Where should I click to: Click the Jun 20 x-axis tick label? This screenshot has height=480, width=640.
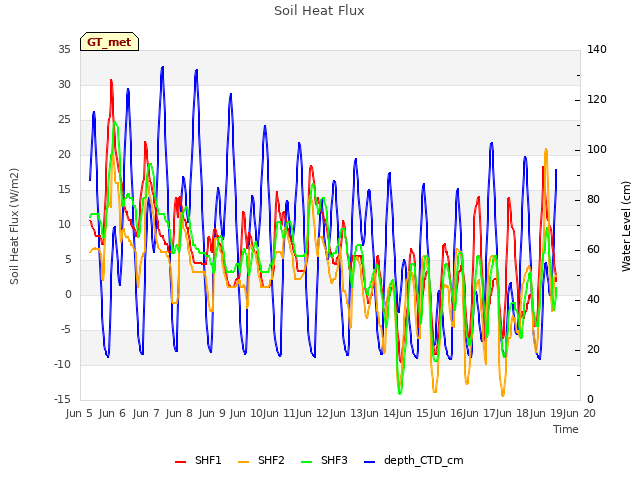[x=580, y=413]
